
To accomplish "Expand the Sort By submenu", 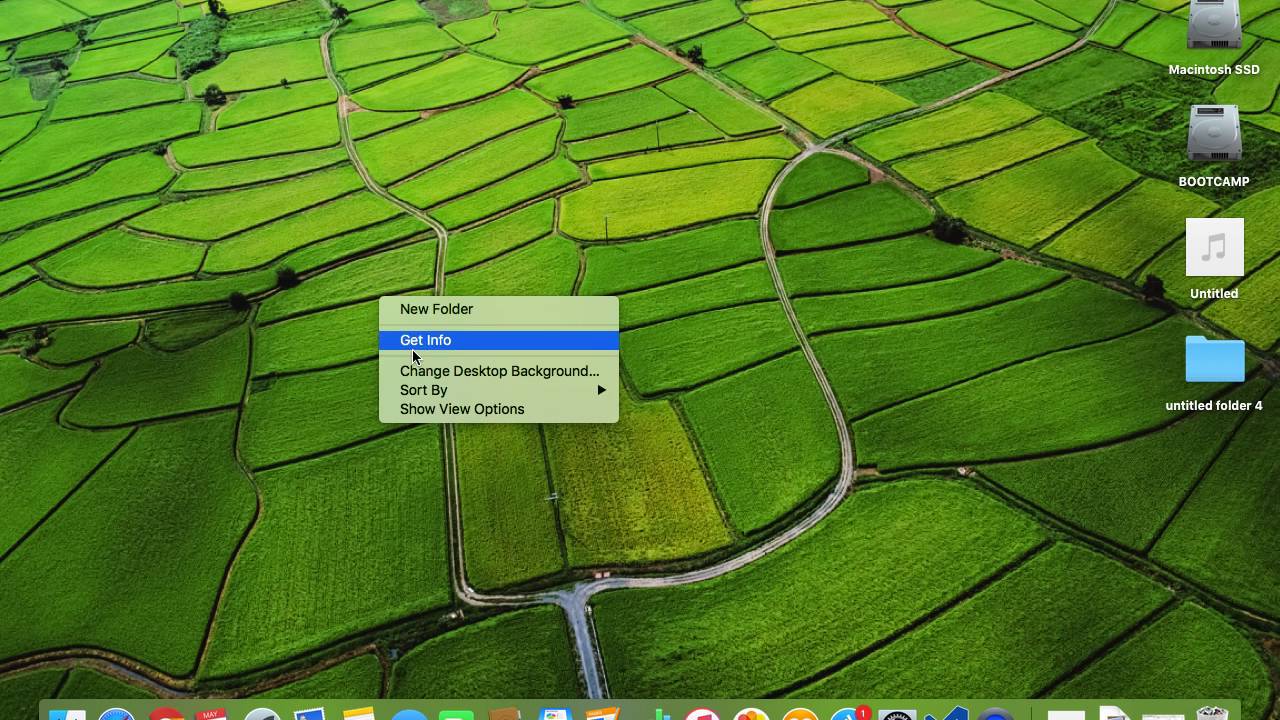I will pos(499,390).
